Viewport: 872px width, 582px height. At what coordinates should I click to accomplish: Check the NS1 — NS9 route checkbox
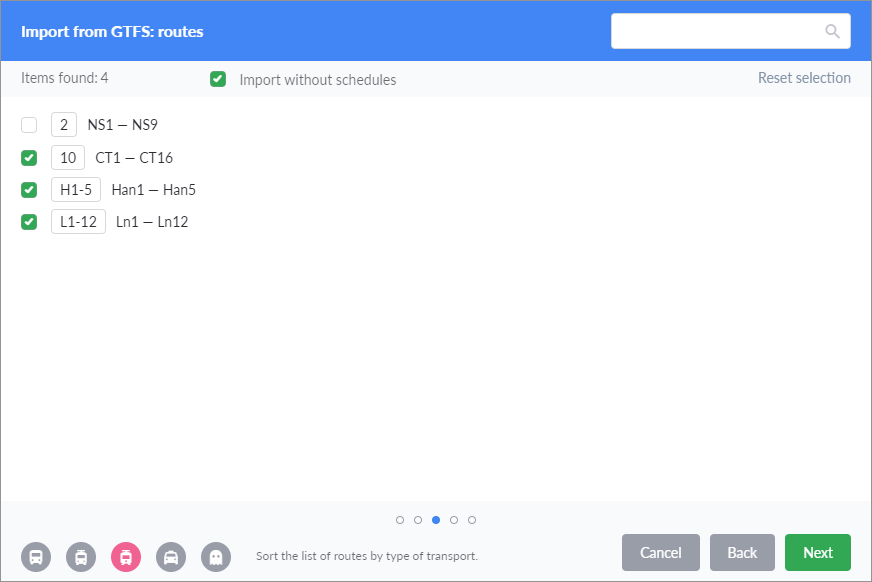click(29, 125)
